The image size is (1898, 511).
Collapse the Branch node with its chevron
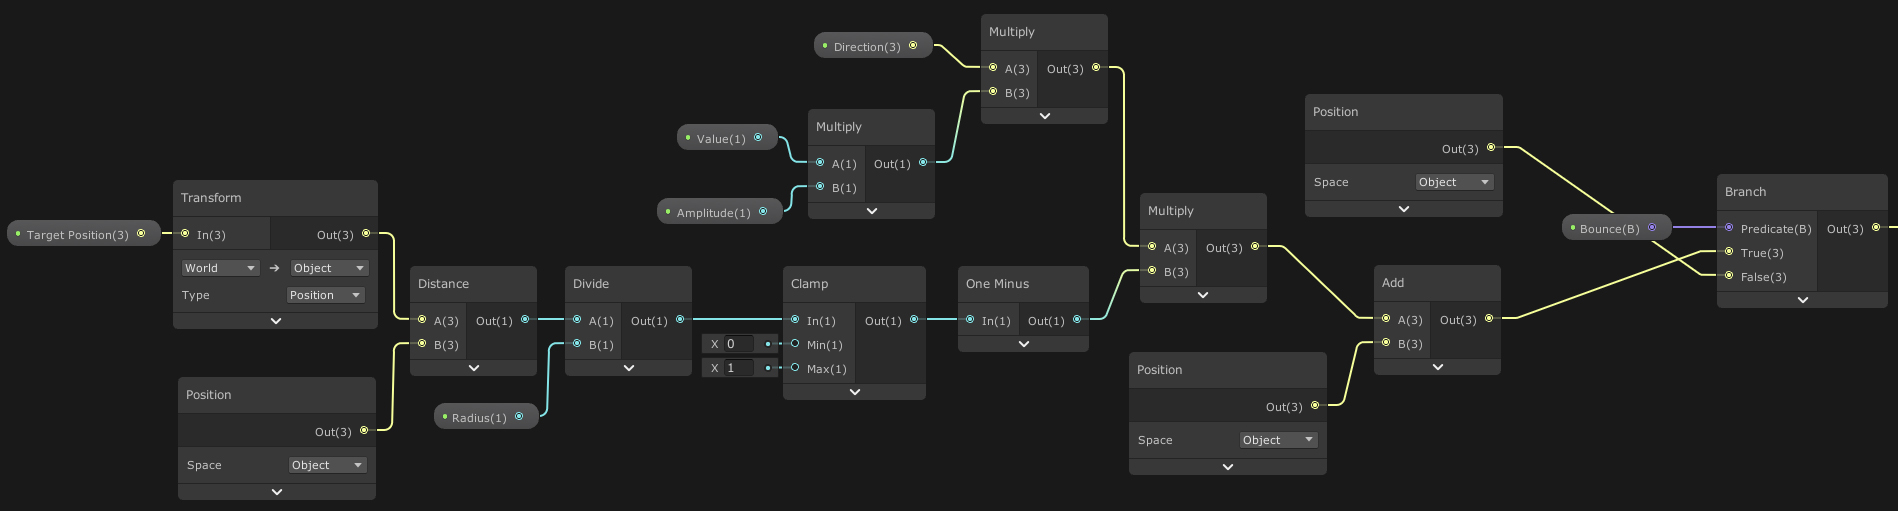click(x=1803, y=300)
